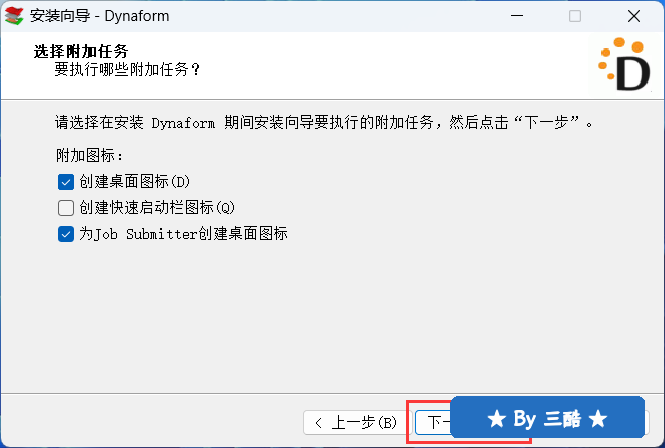Screen dimensions: 665x448
Task: Click the back chevron arrow on 上一步
Action: point(319,423)
